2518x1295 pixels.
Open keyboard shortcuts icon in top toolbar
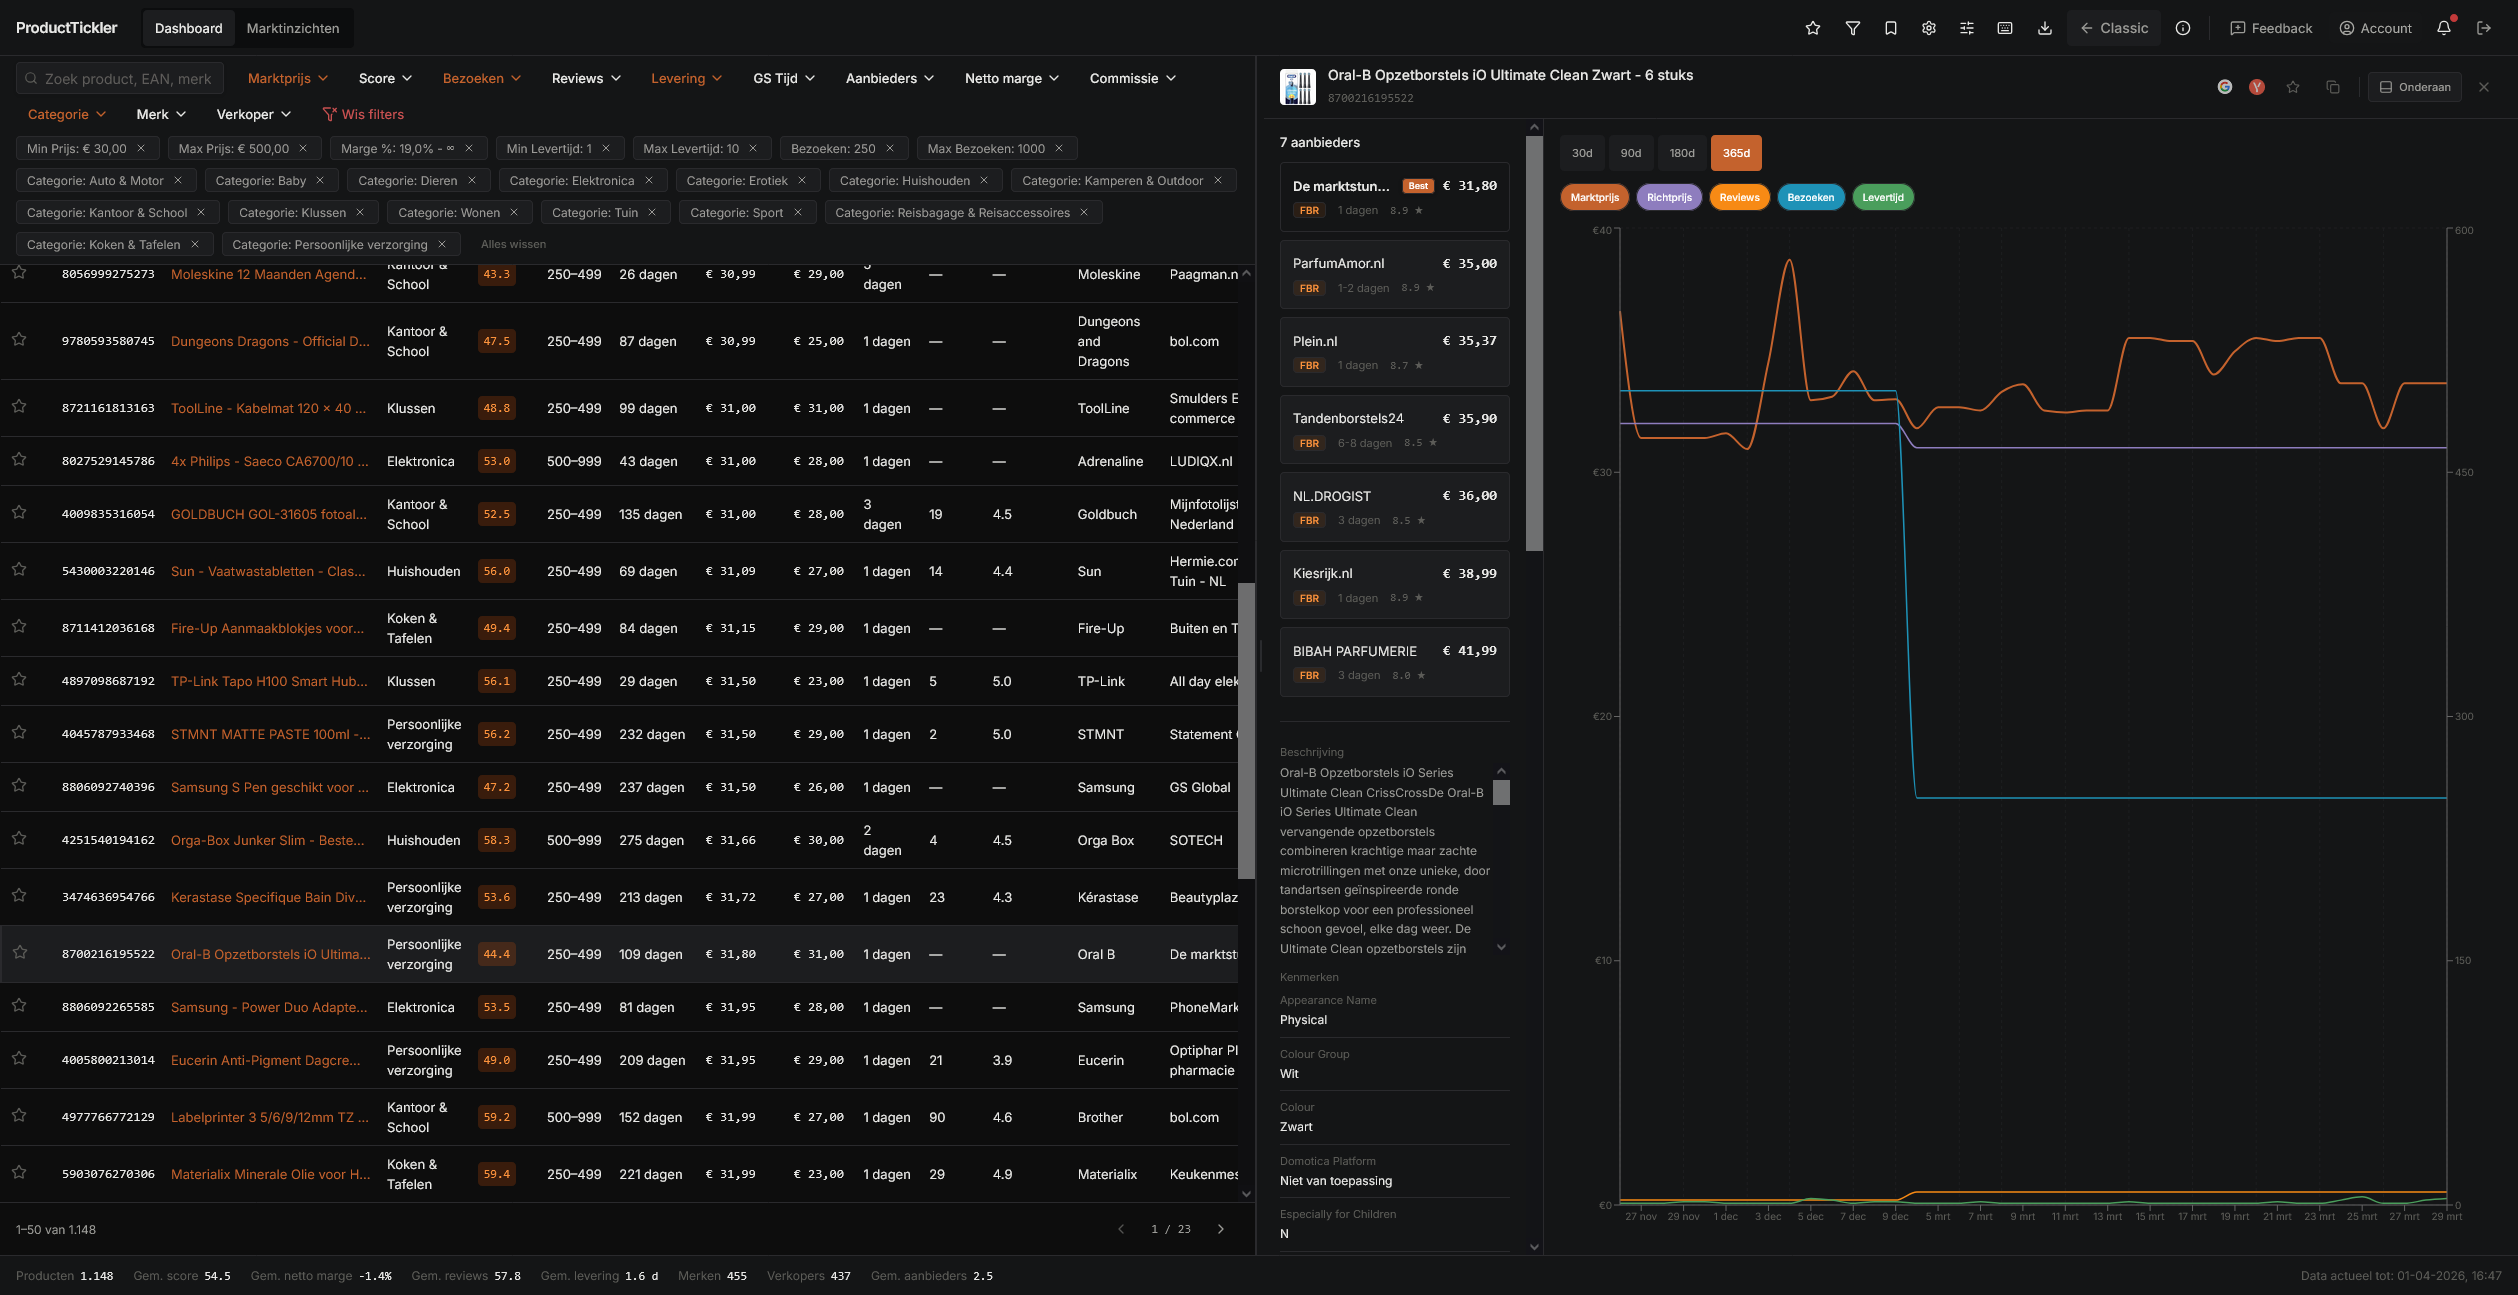(2005, 28)
